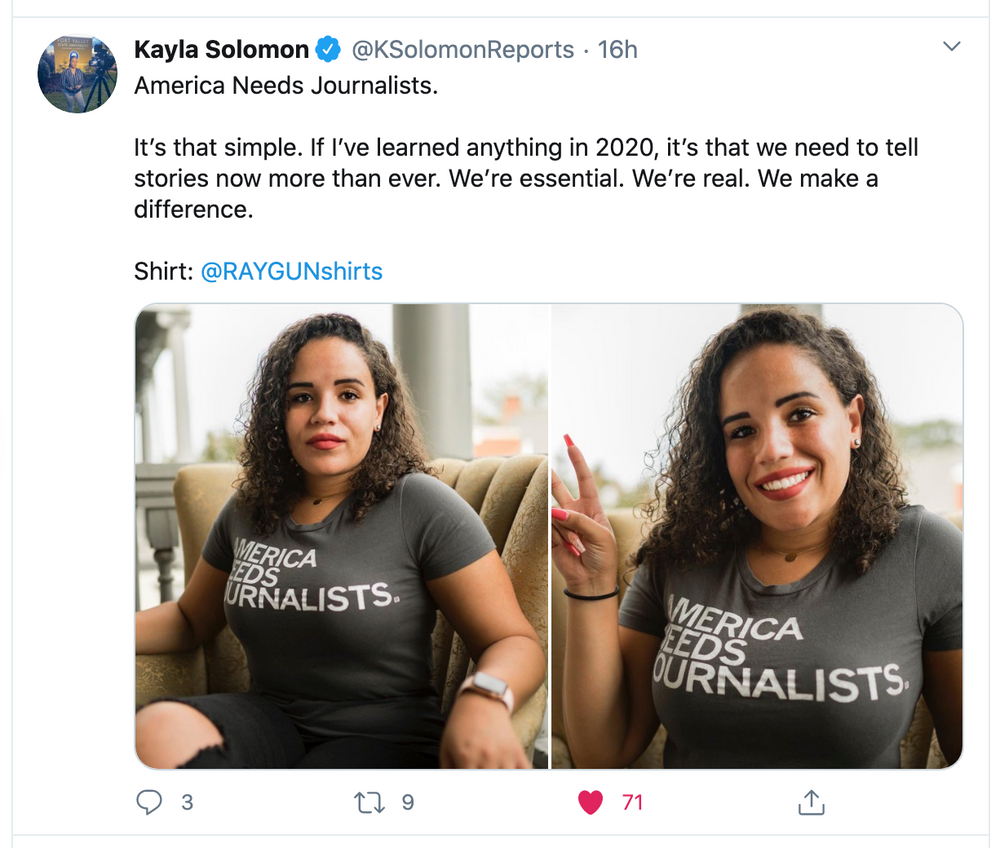This screenshot has width=1000, height=848.
Task: Click the retweet count 9
Action: (407, 802)
